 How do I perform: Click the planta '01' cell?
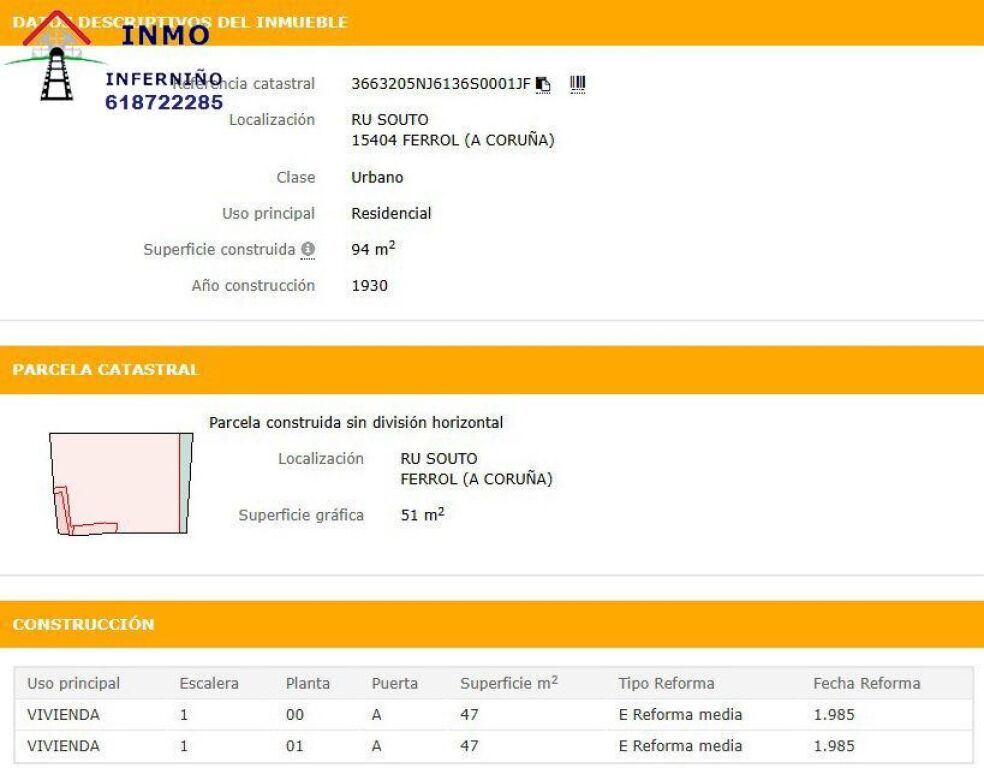(295, 746)
